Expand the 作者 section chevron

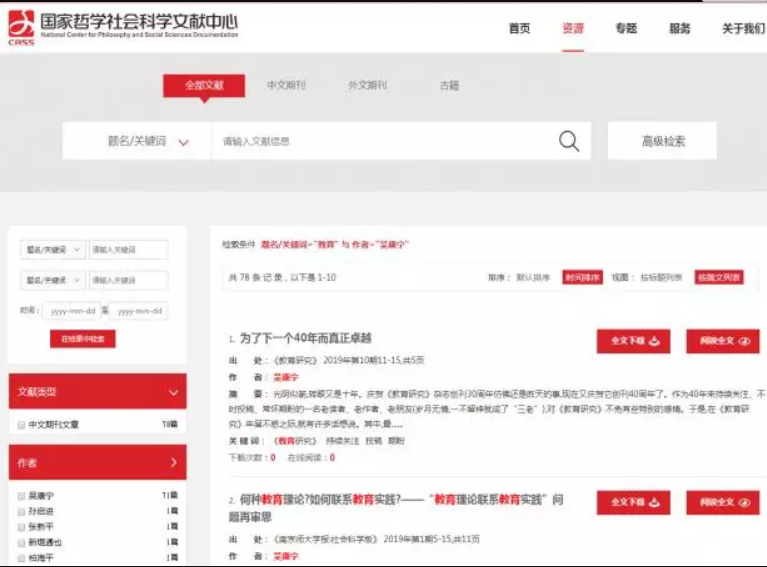coord(174,462)
